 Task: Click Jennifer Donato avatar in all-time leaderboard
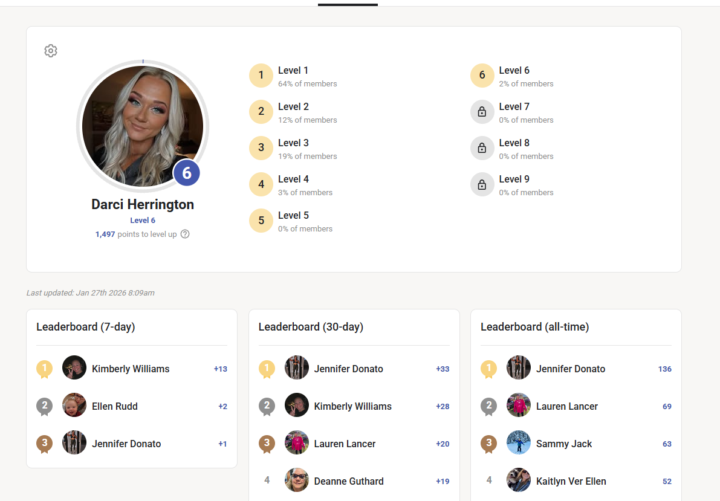[x=519, y=367]
